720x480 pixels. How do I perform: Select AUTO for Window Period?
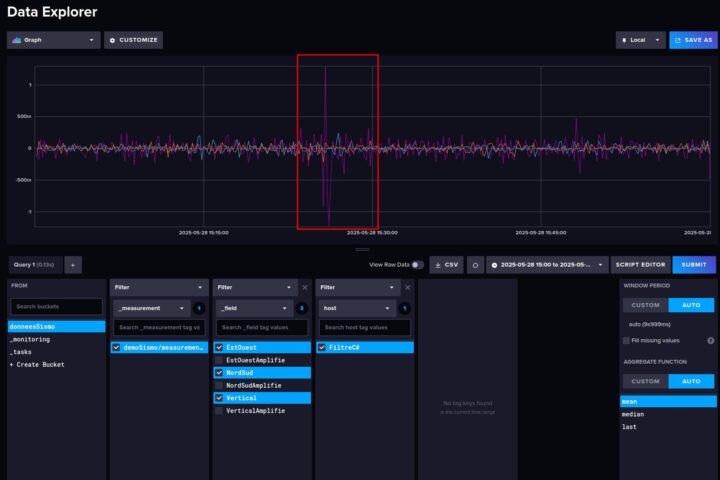(691, 305)
